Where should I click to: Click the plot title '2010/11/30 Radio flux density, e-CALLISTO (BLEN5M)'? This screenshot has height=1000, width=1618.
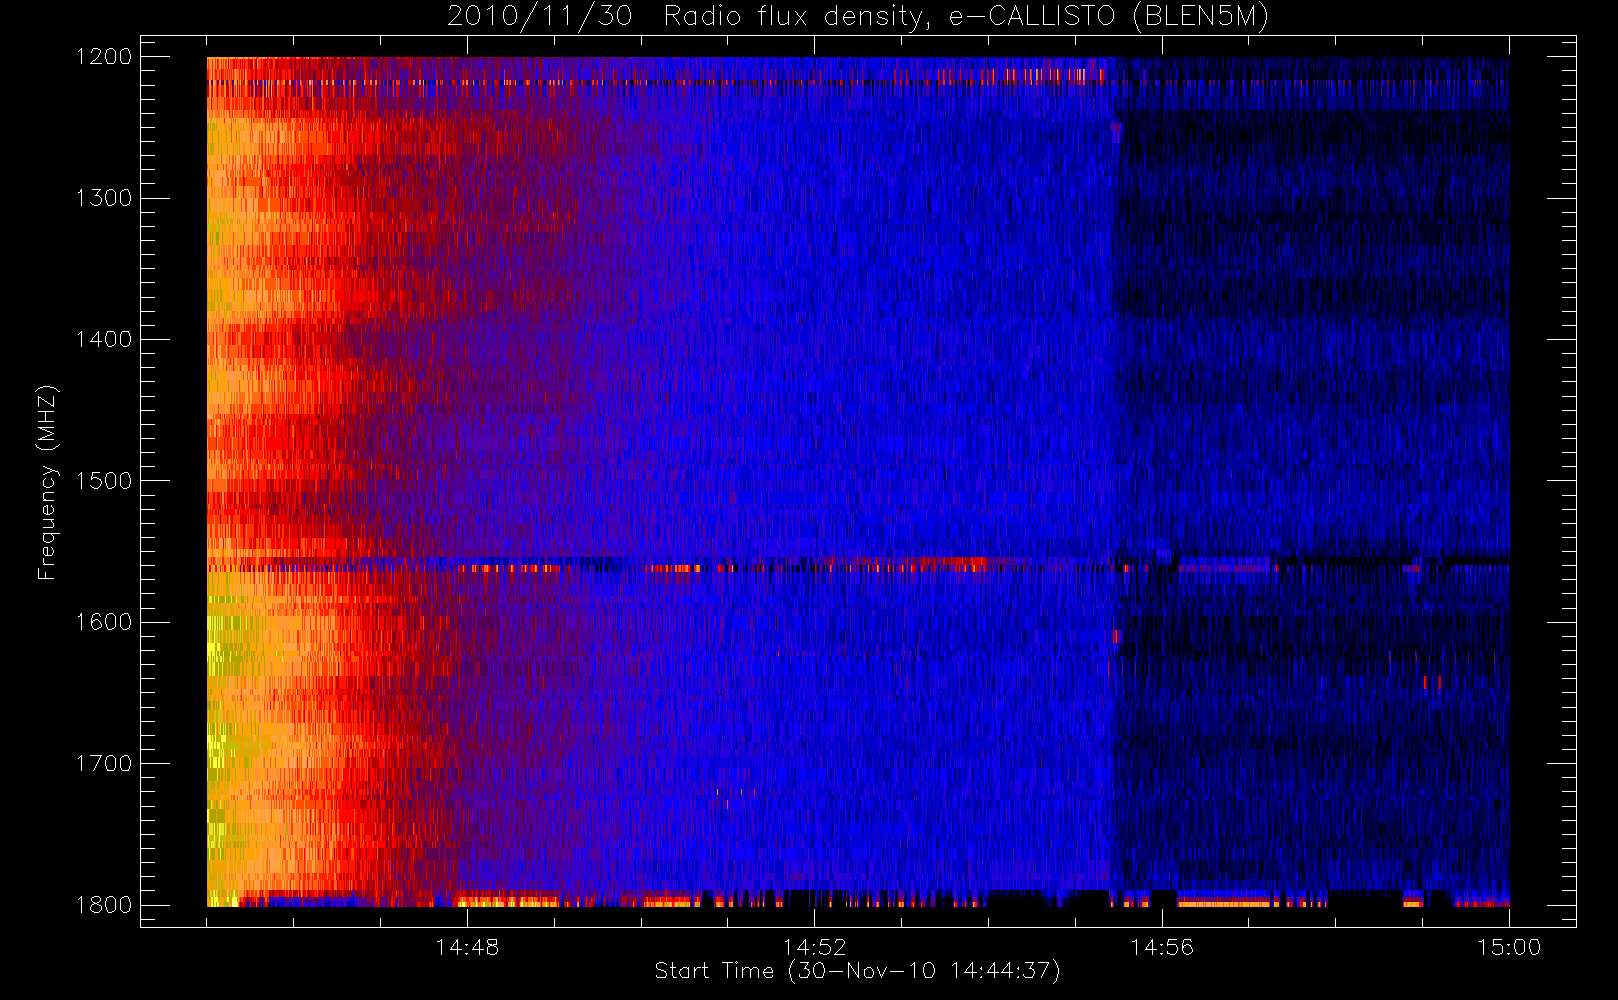tap(857, 17)
